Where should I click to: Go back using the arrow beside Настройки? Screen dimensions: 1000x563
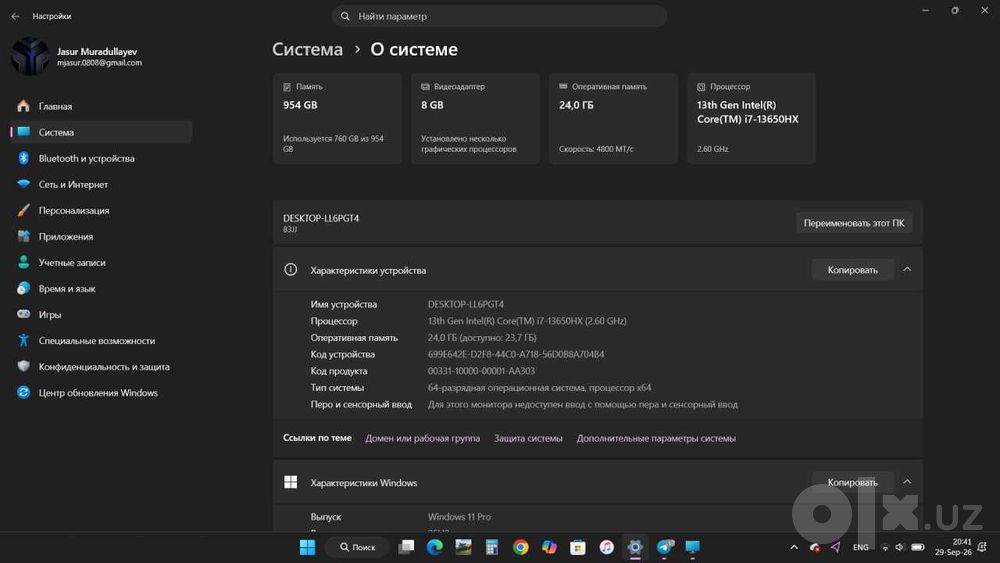point(15,17)
